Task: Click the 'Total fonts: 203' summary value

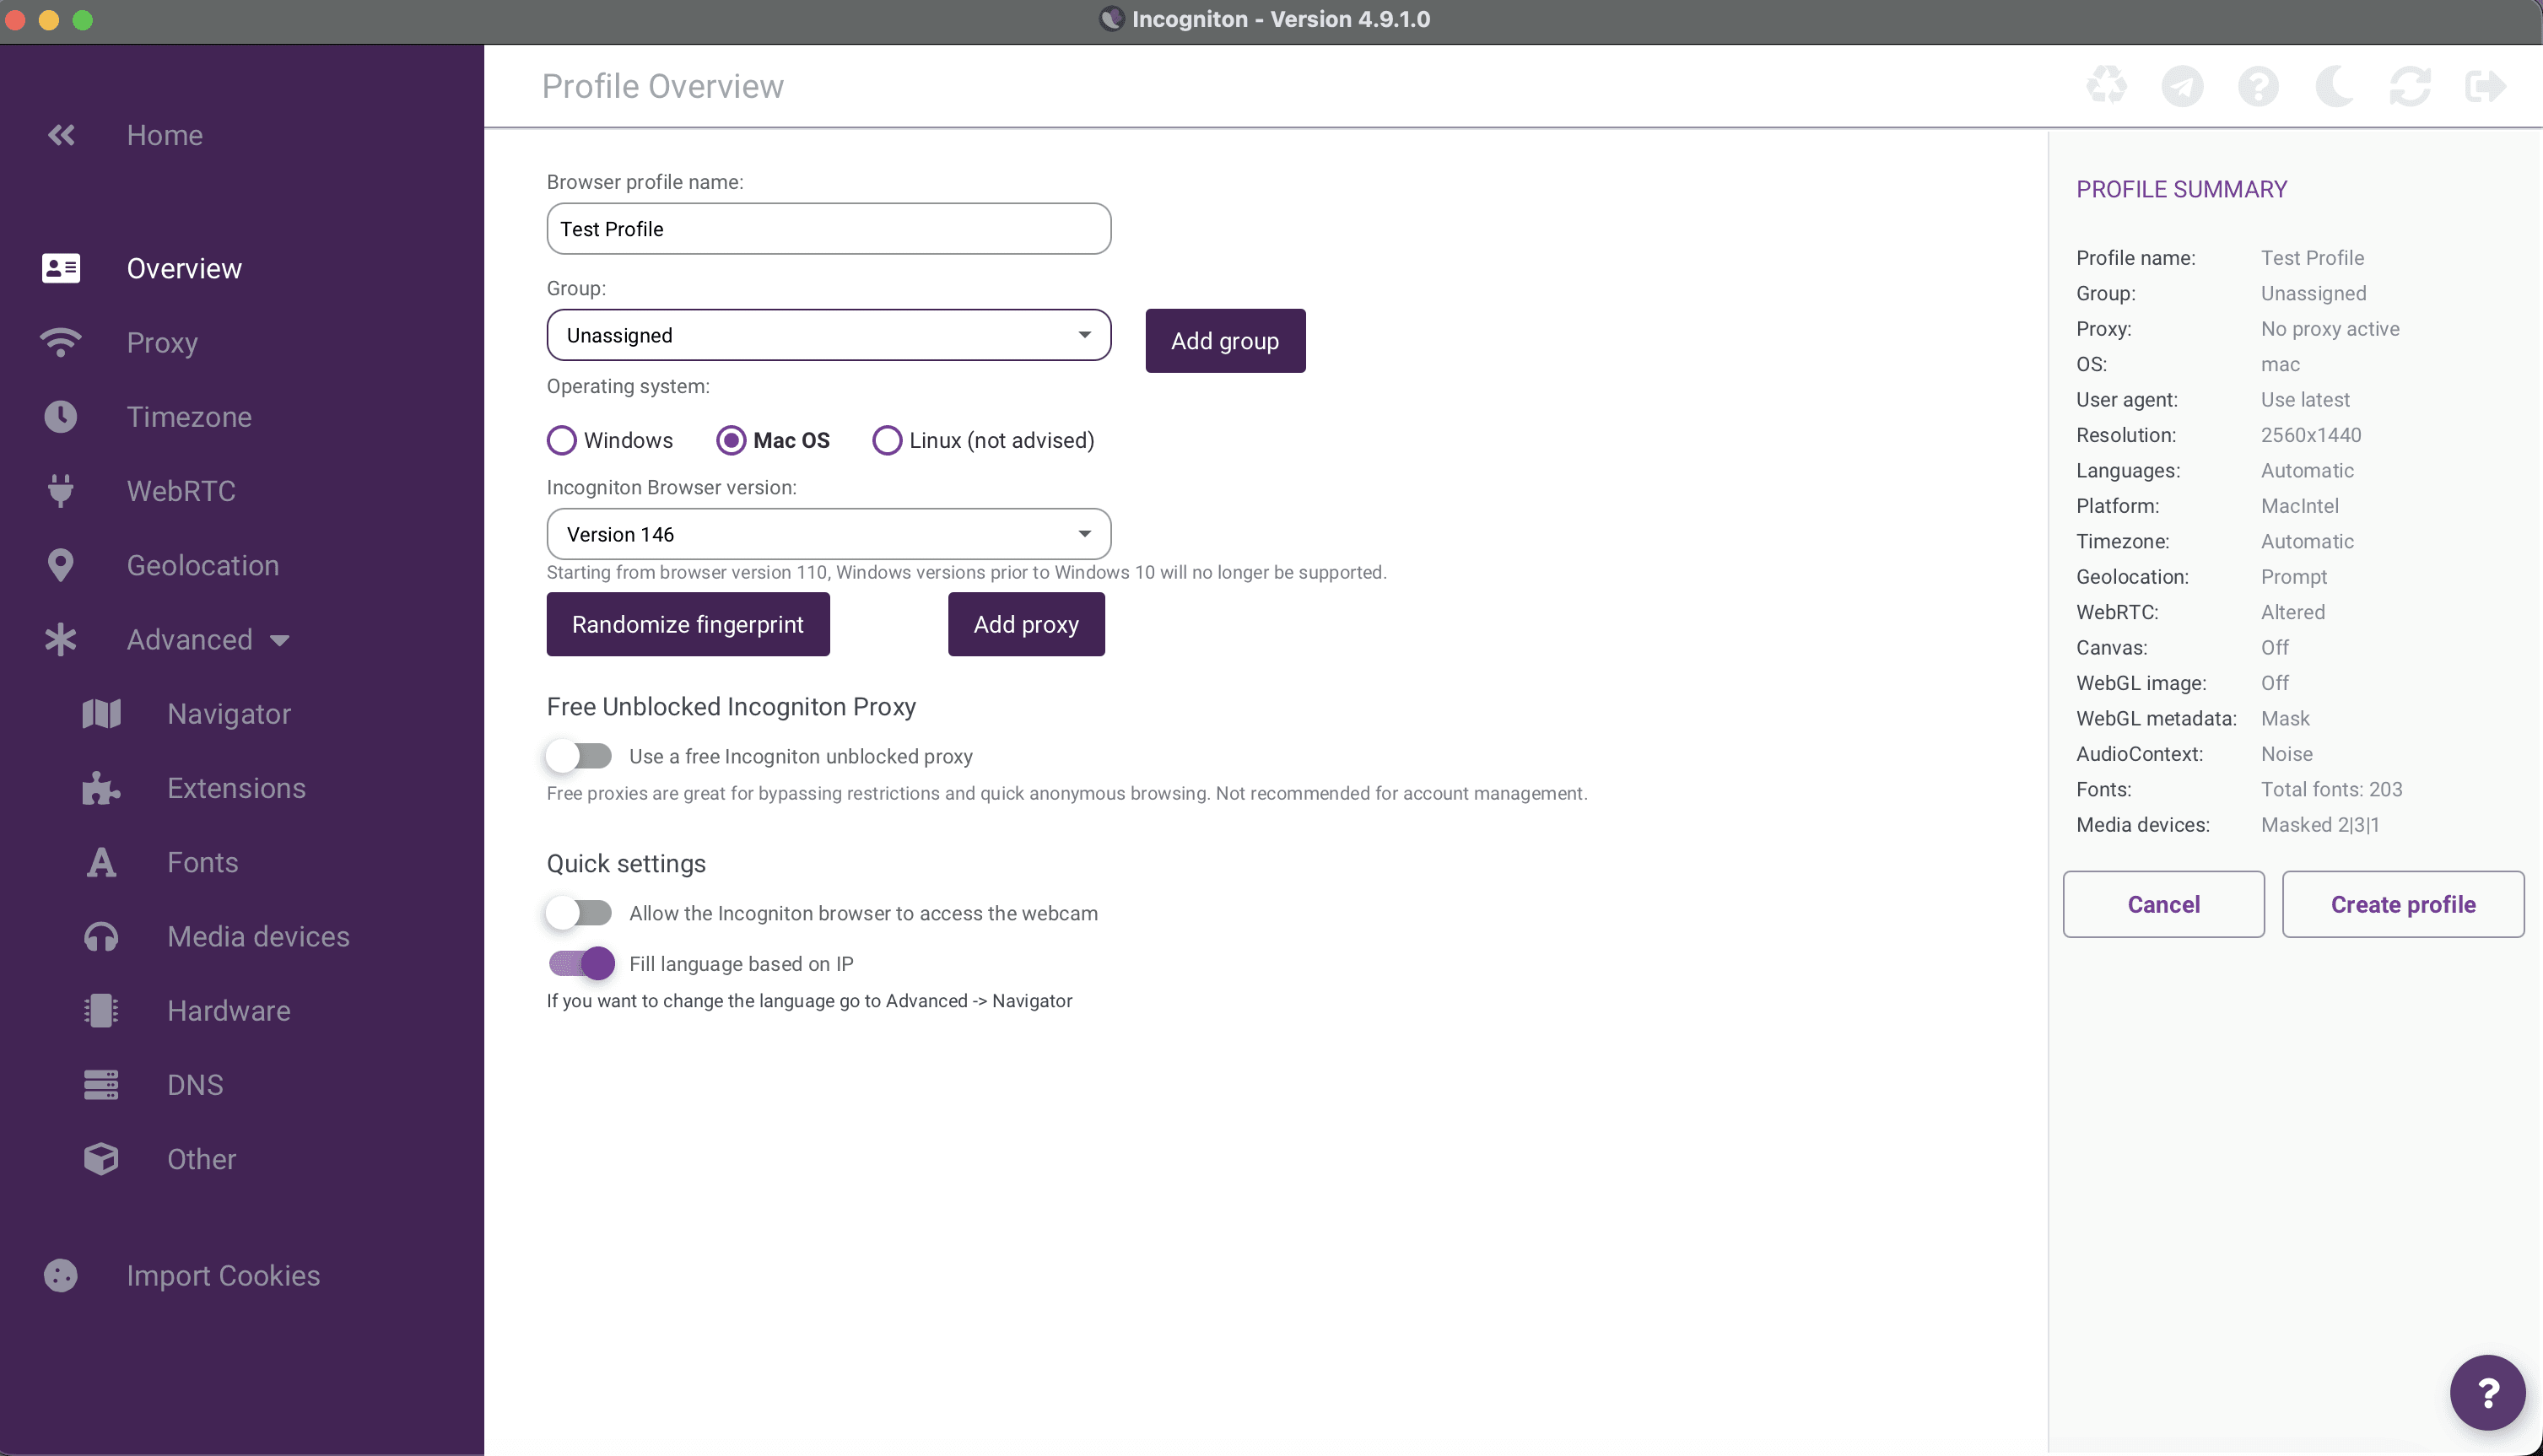Action: 2331,789
